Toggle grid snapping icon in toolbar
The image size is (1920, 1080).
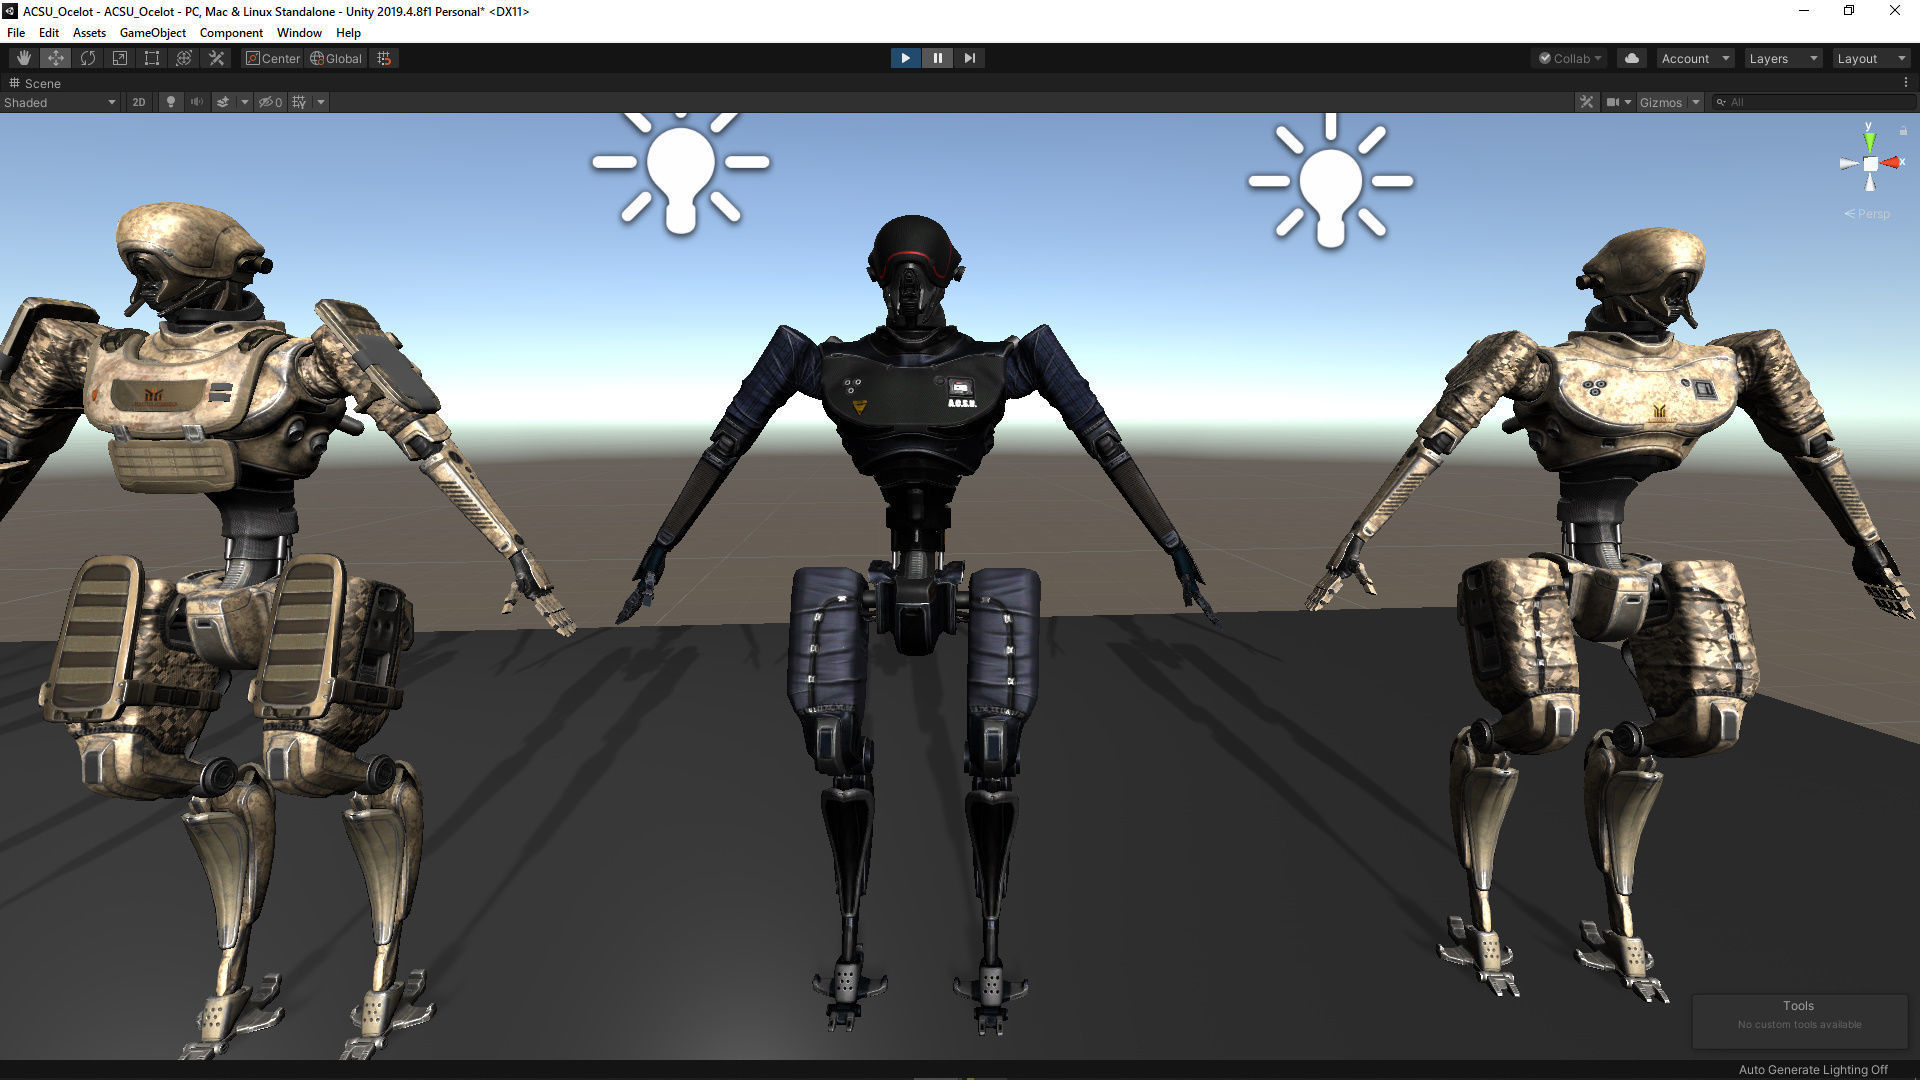pos(384,58)
